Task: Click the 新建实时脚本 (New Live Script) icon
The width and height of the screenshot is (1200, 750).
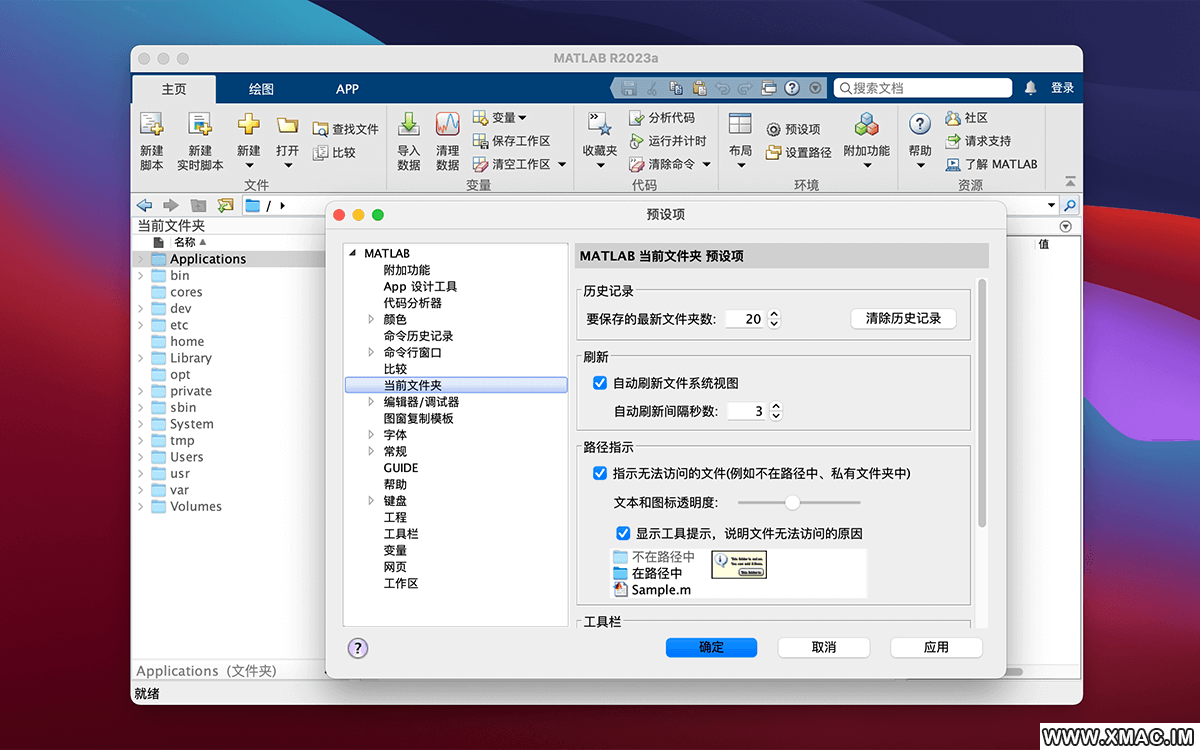Action: point(200,125)
